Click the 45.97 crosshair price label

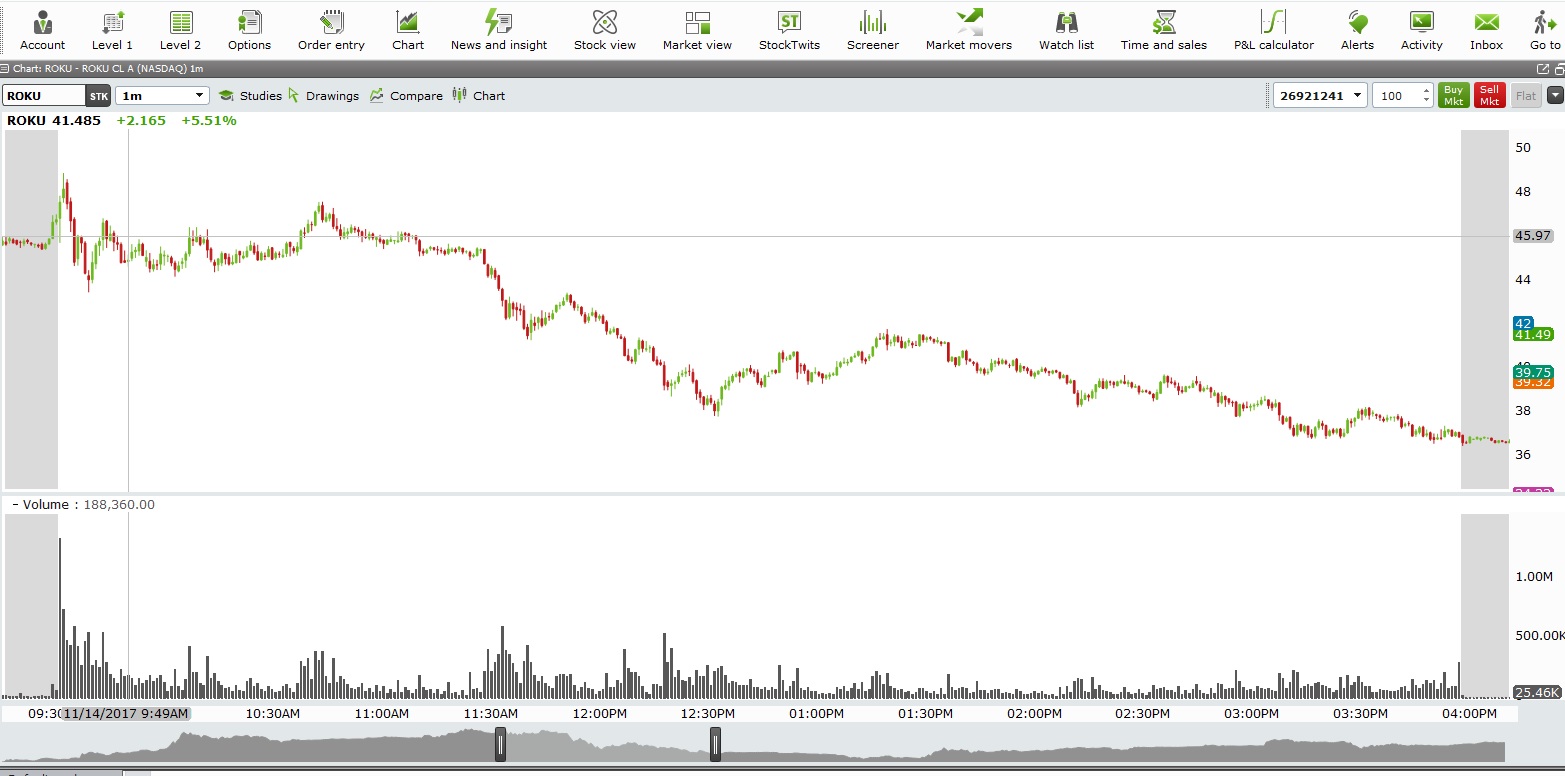pos(1533,236)
